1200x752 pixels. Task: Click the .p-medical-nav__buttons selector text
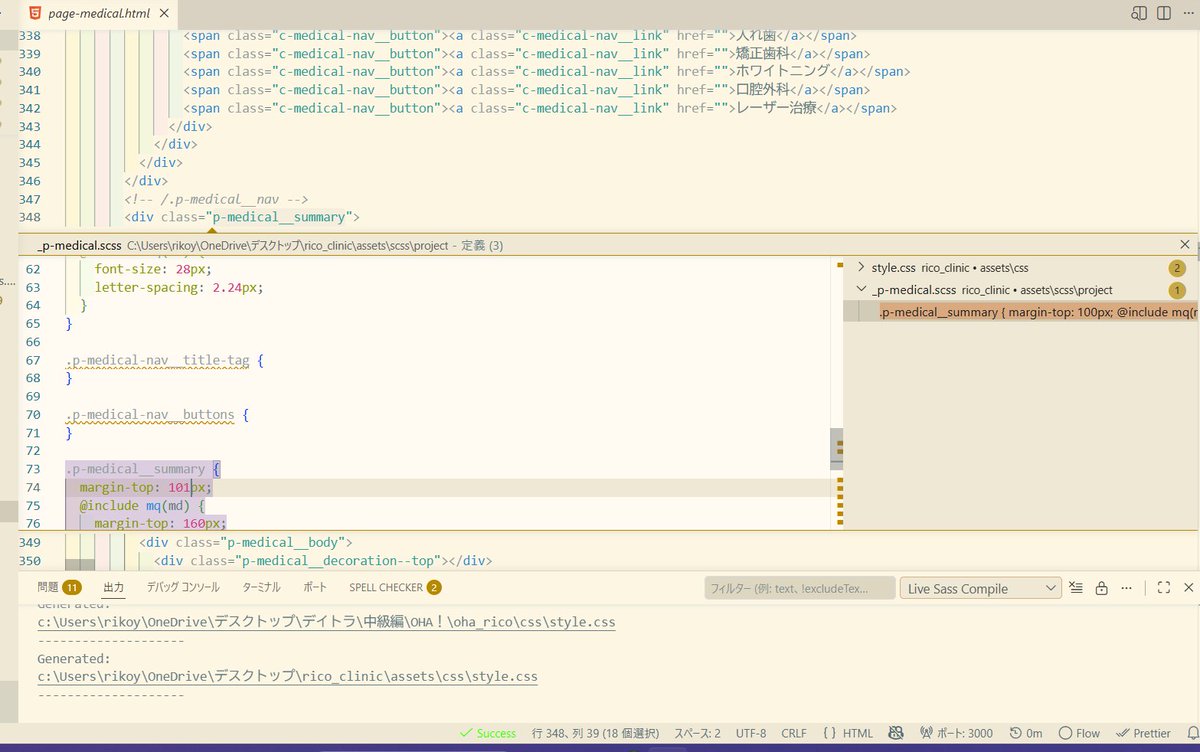[x=150, y=414]
